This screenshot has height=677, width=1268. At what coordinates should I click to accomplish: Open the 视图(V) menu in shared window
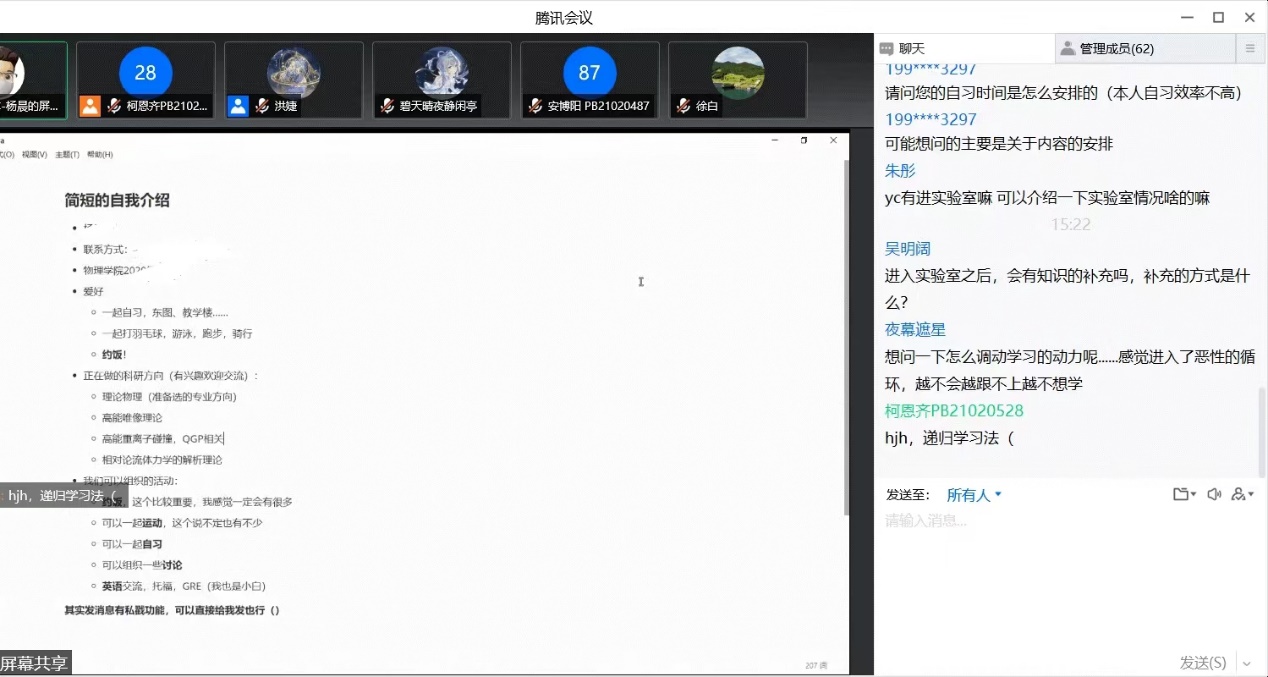(35, 155)
